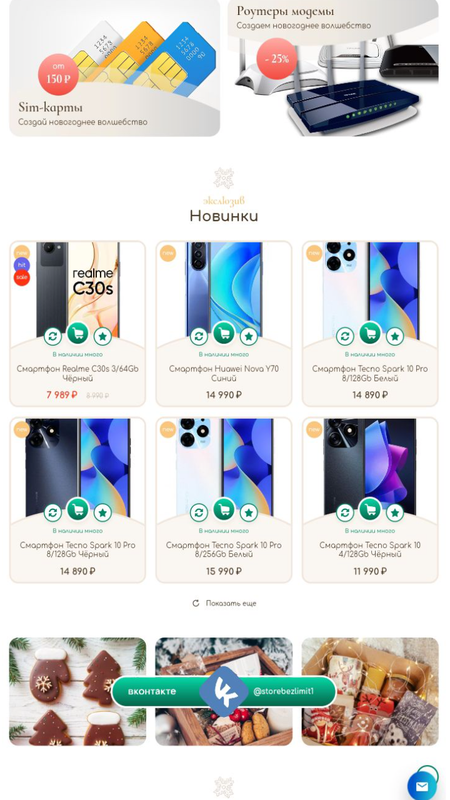Open the Смартфон Huawei Nova Y70 Синий link
This screenshot has width=450, height=800.
[x=224, y=373]
